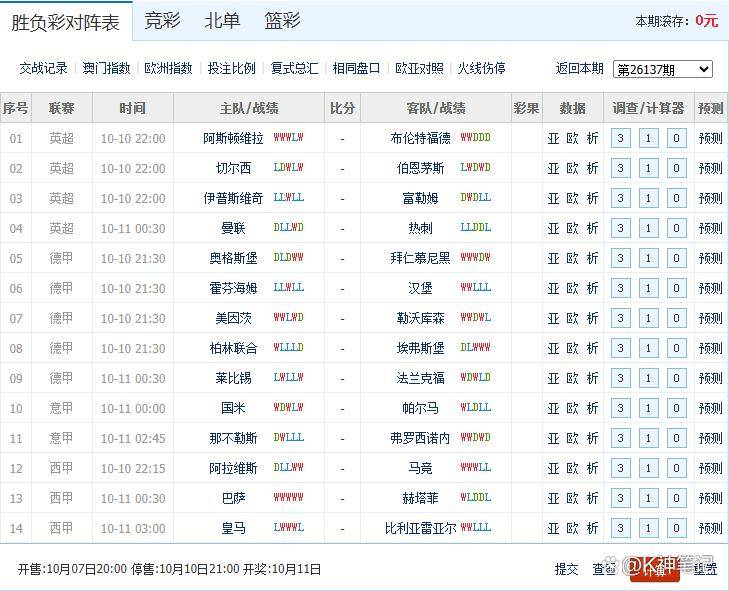Click 马竞 team name
The width and height of the screenshot is (729, 591).
(x=420, y=468)
